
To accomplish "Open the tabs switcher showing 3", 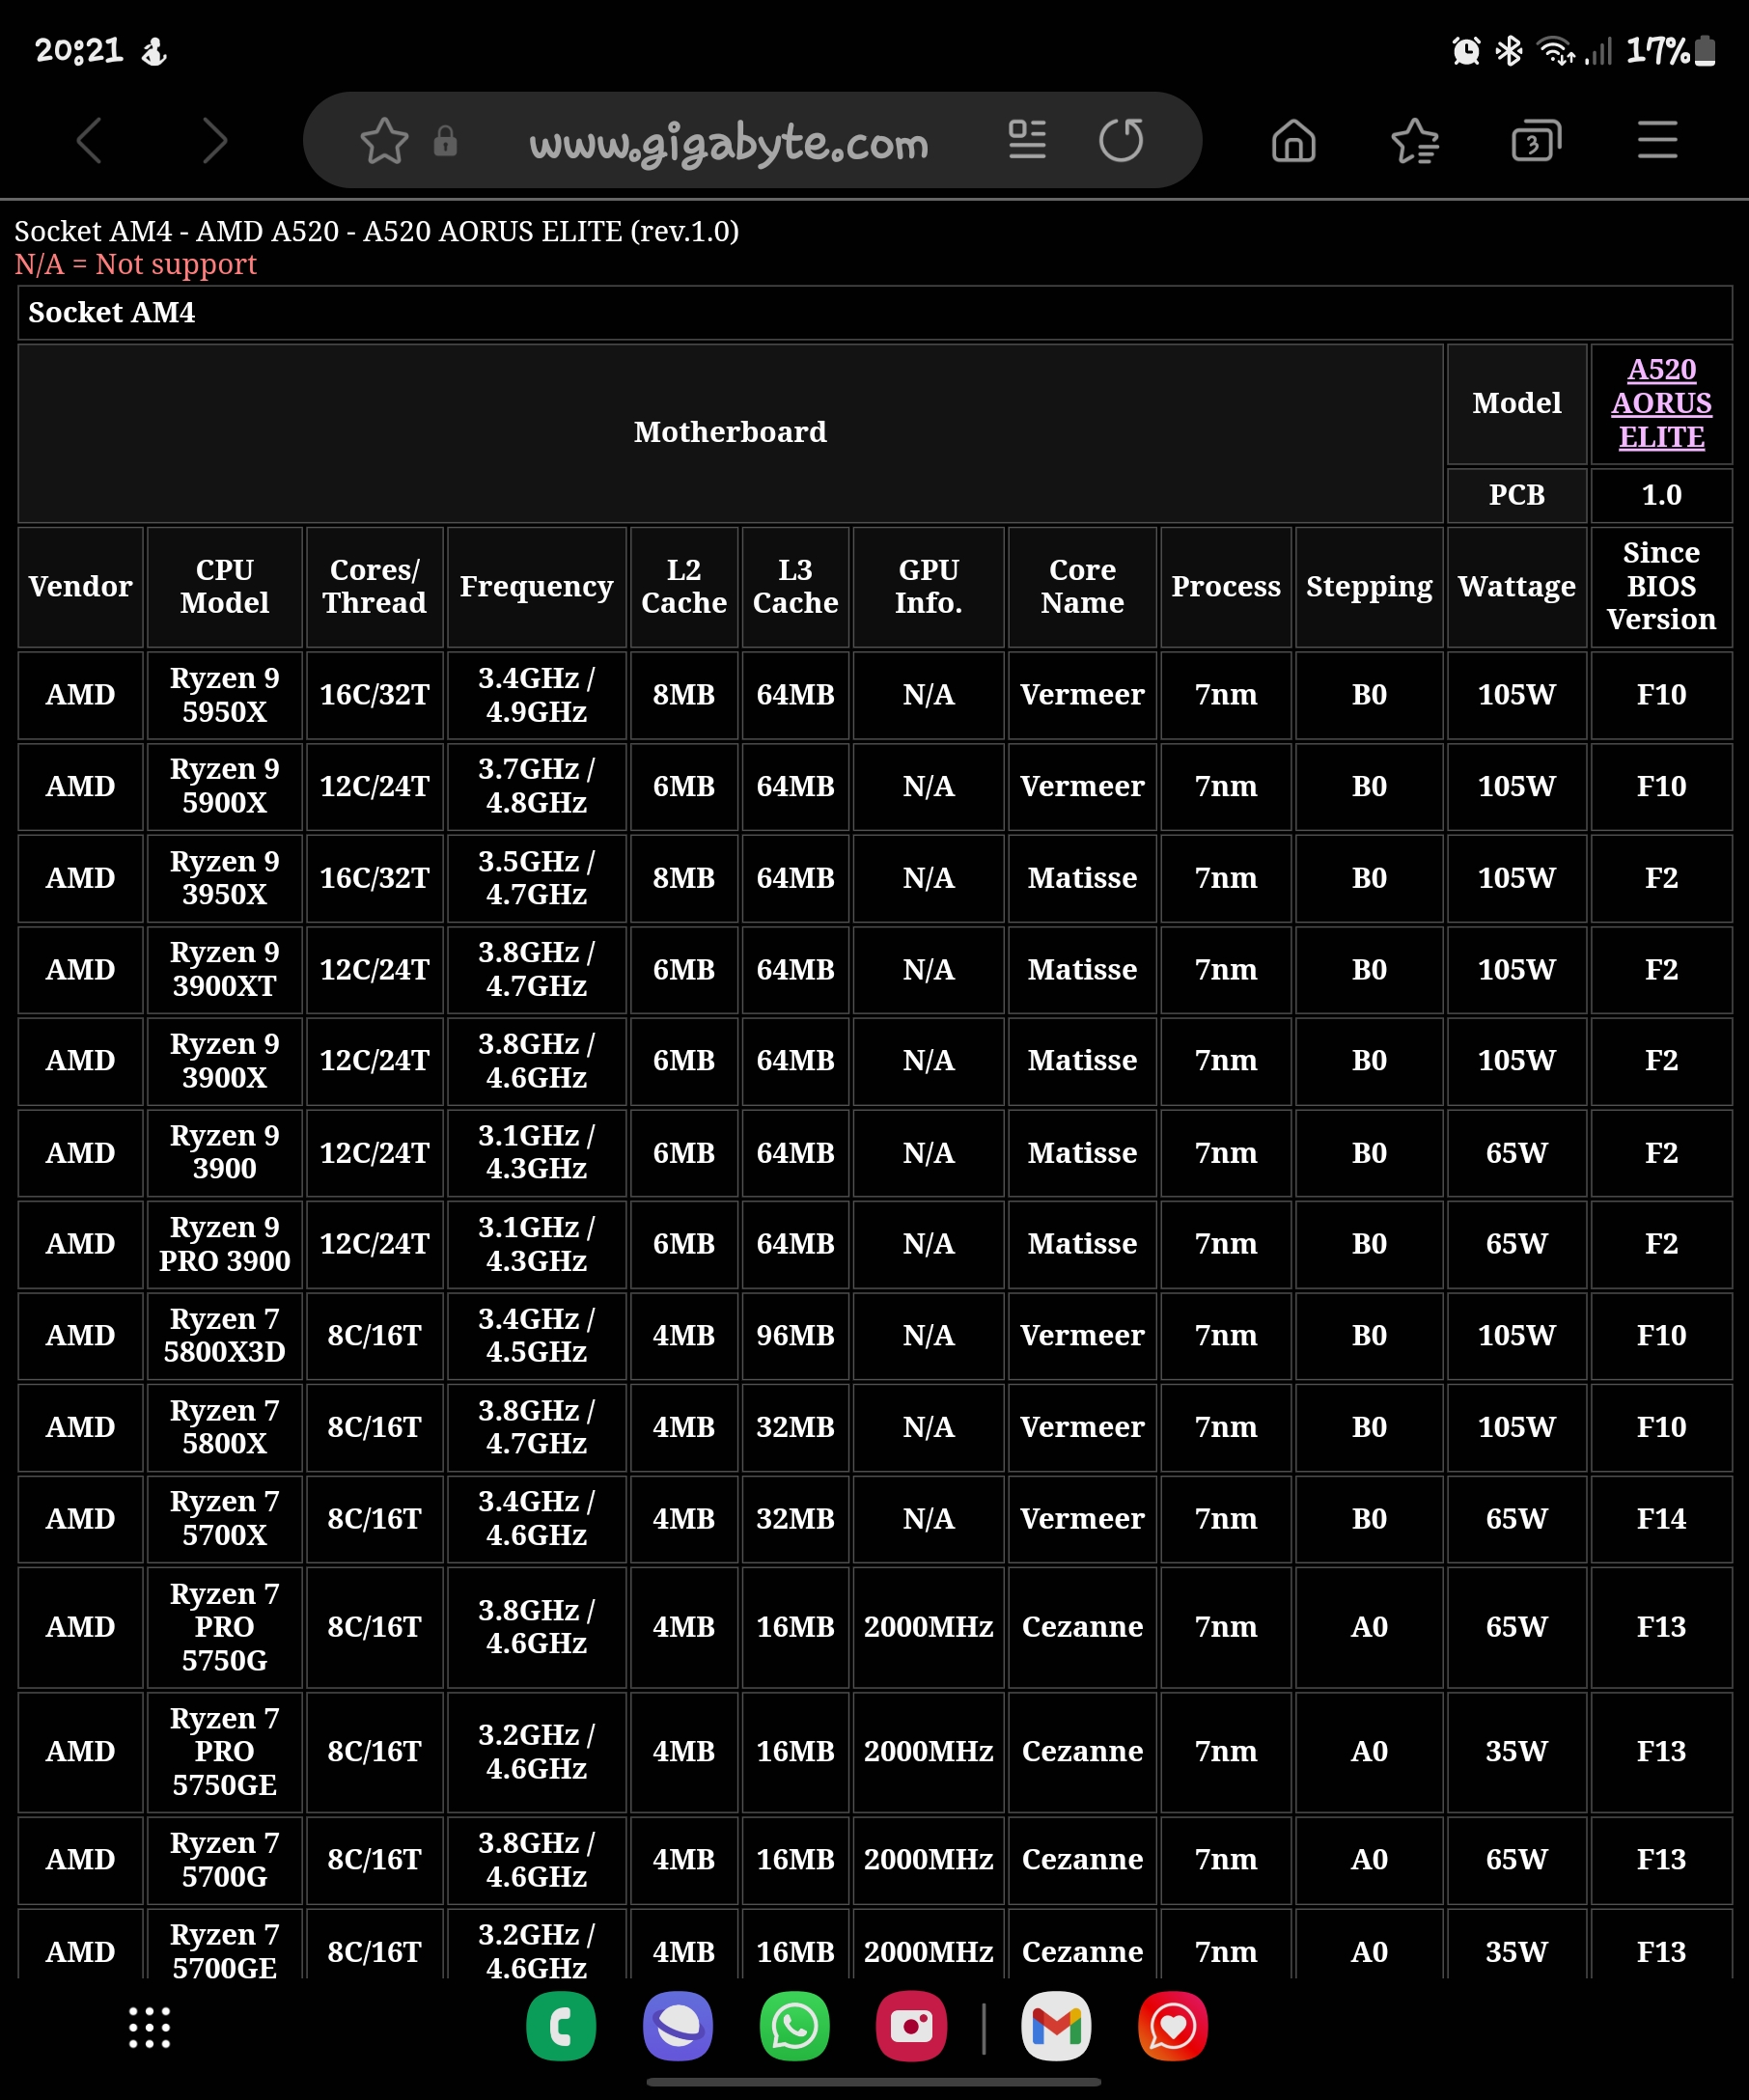I will pos(1536,140).
